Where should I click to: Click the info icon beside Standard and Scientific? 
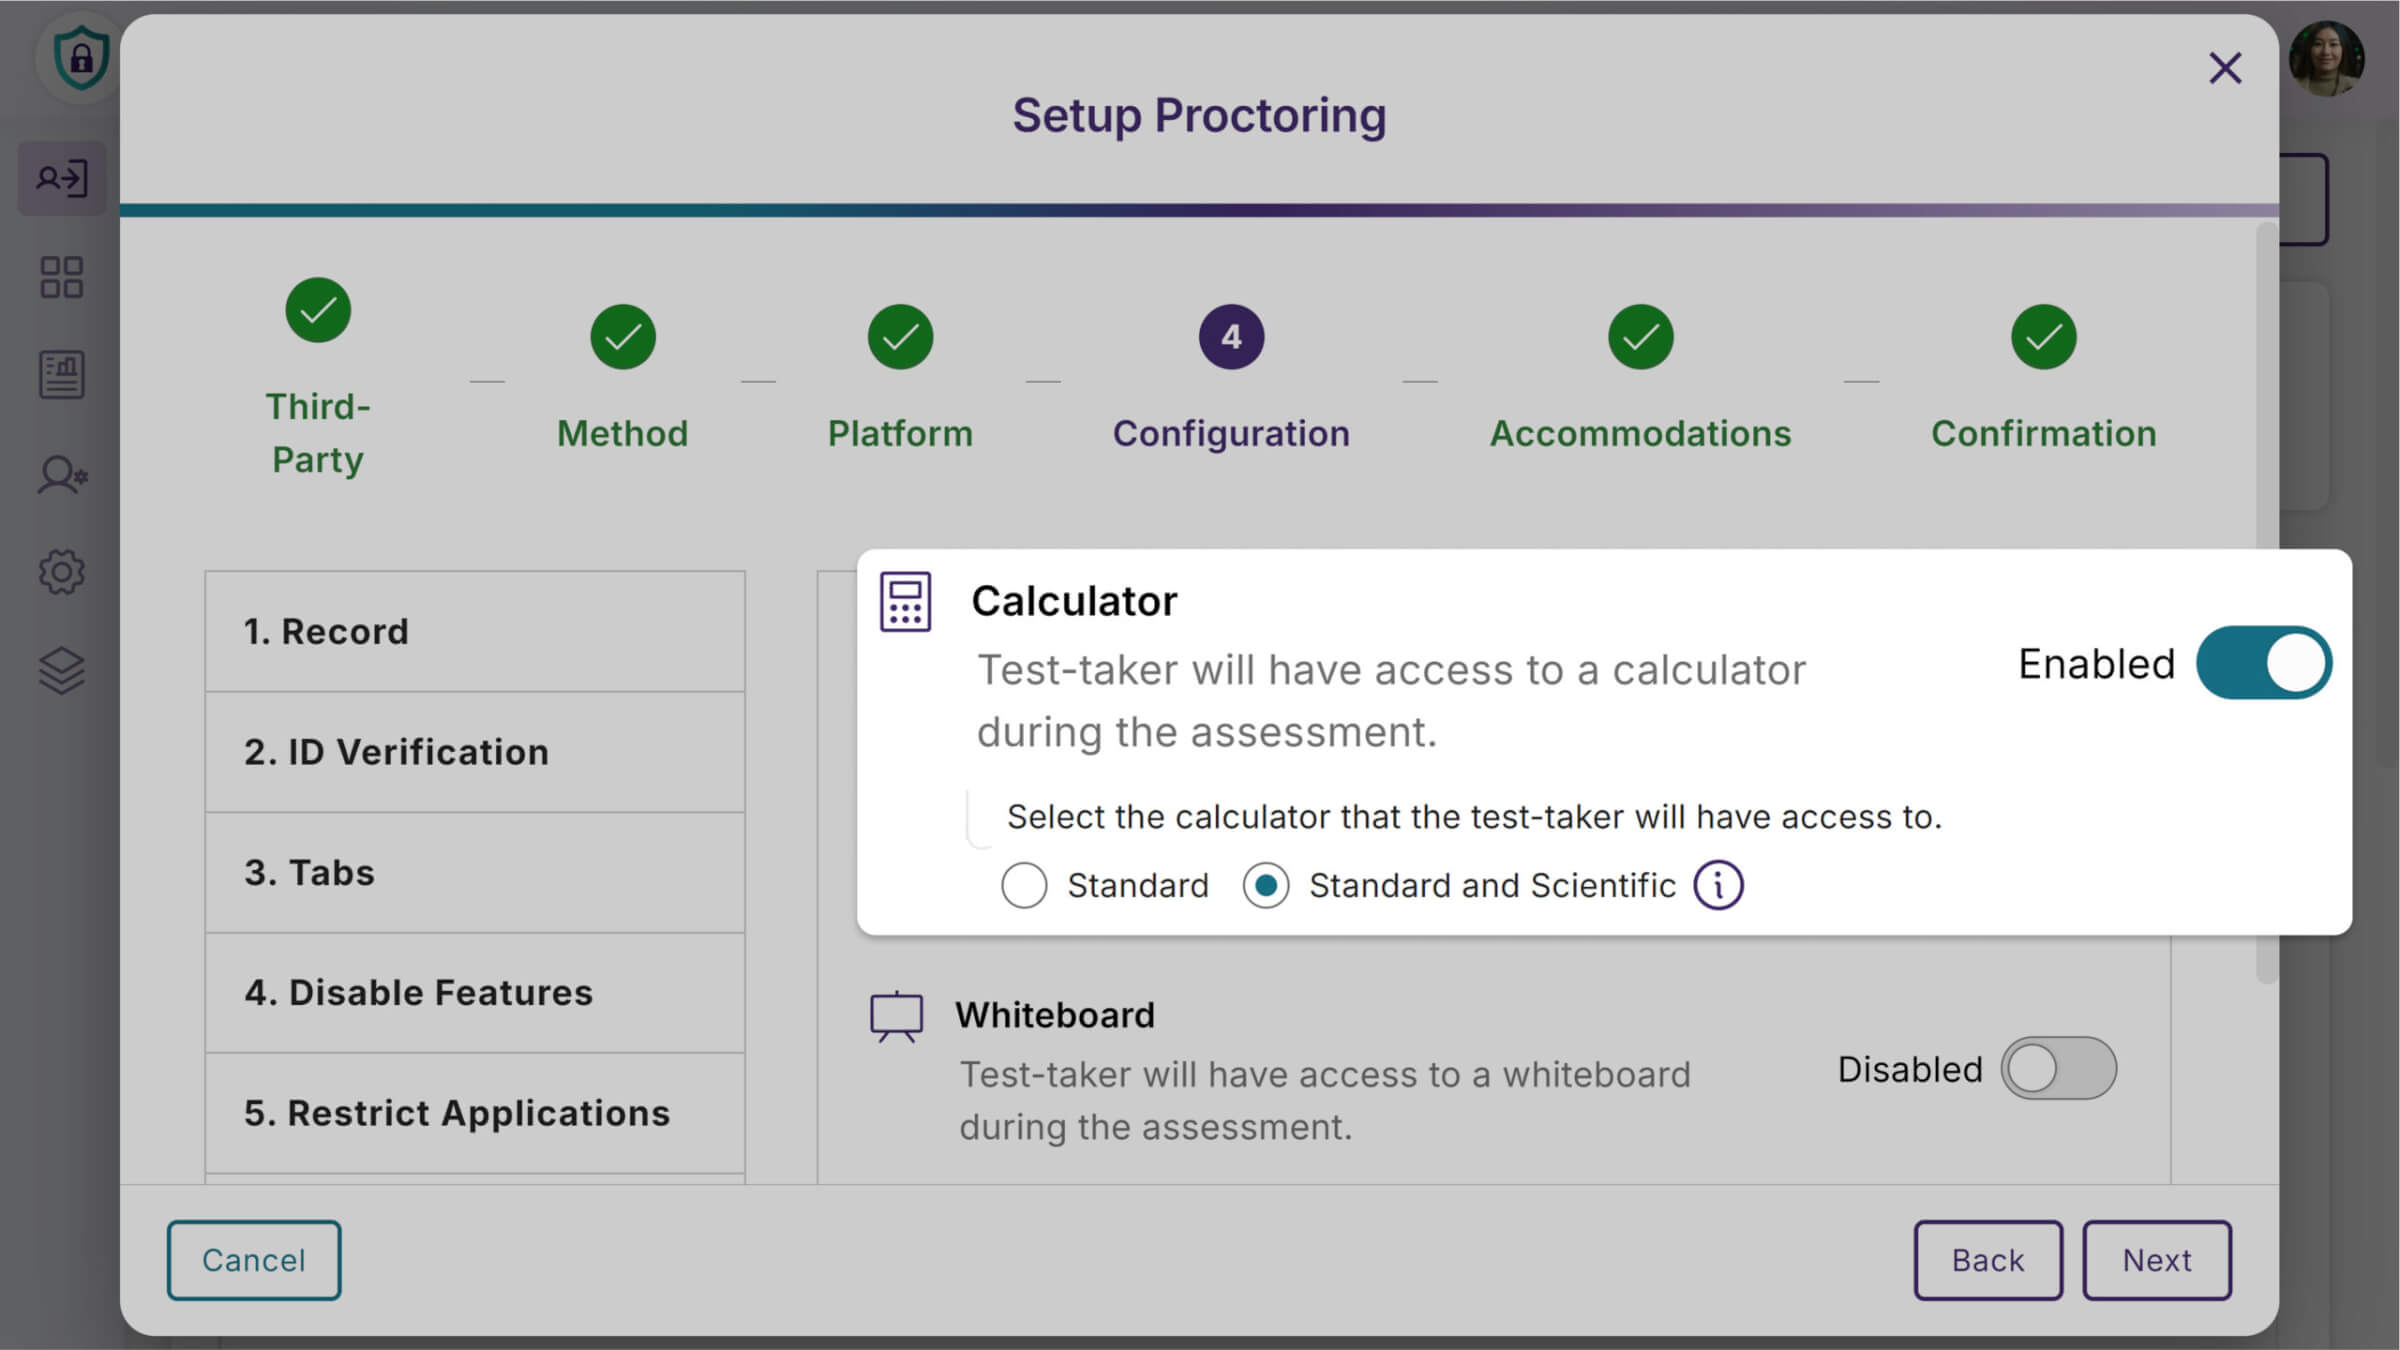[1718, 885]
